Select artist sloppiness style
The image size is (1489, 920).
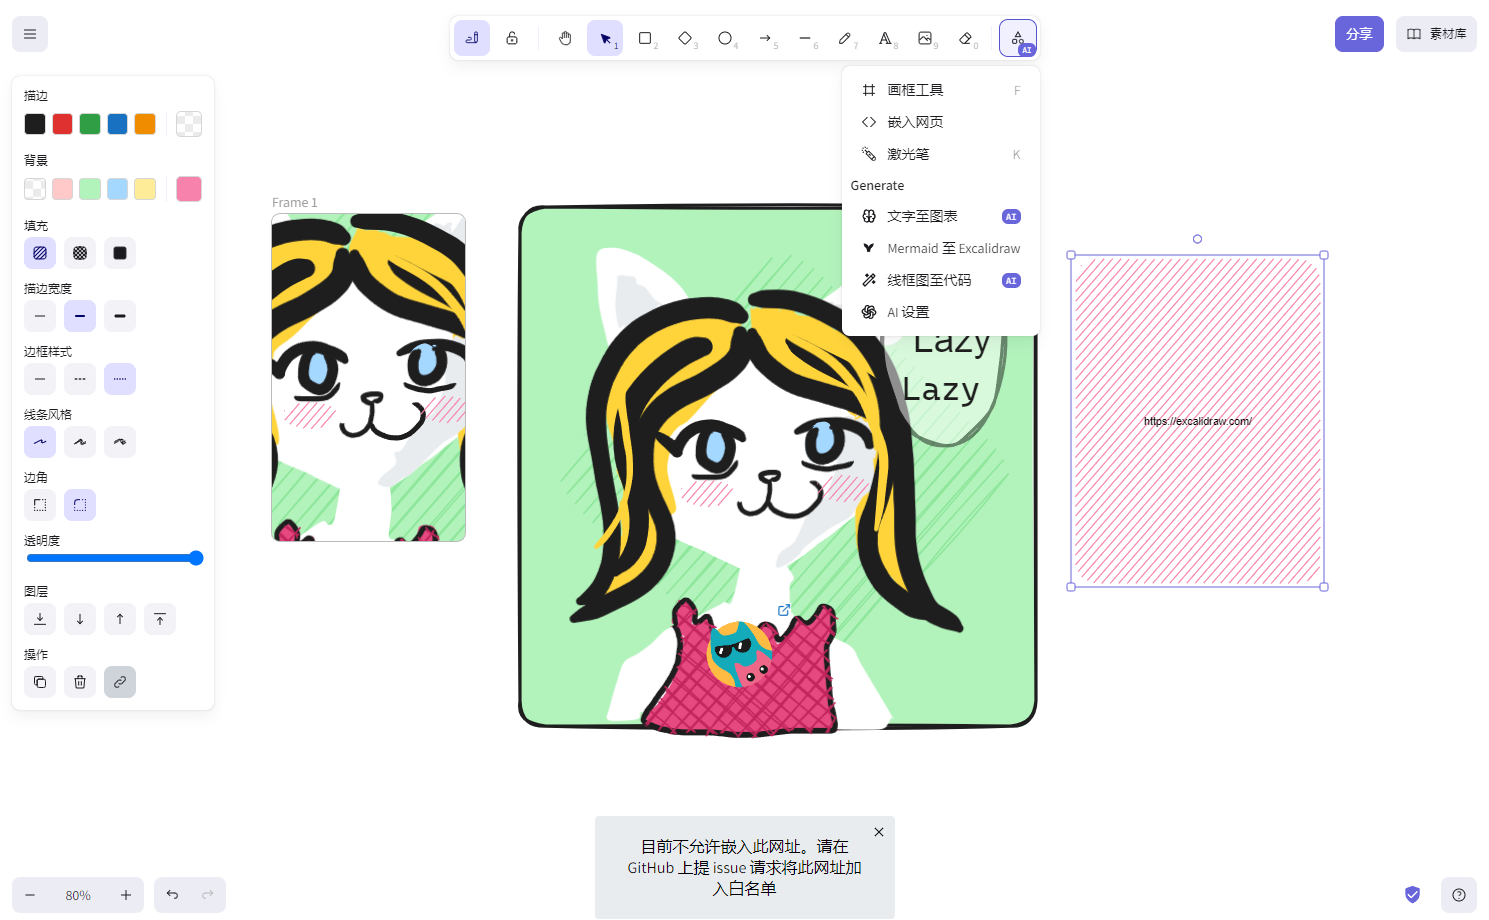[80, 442]
